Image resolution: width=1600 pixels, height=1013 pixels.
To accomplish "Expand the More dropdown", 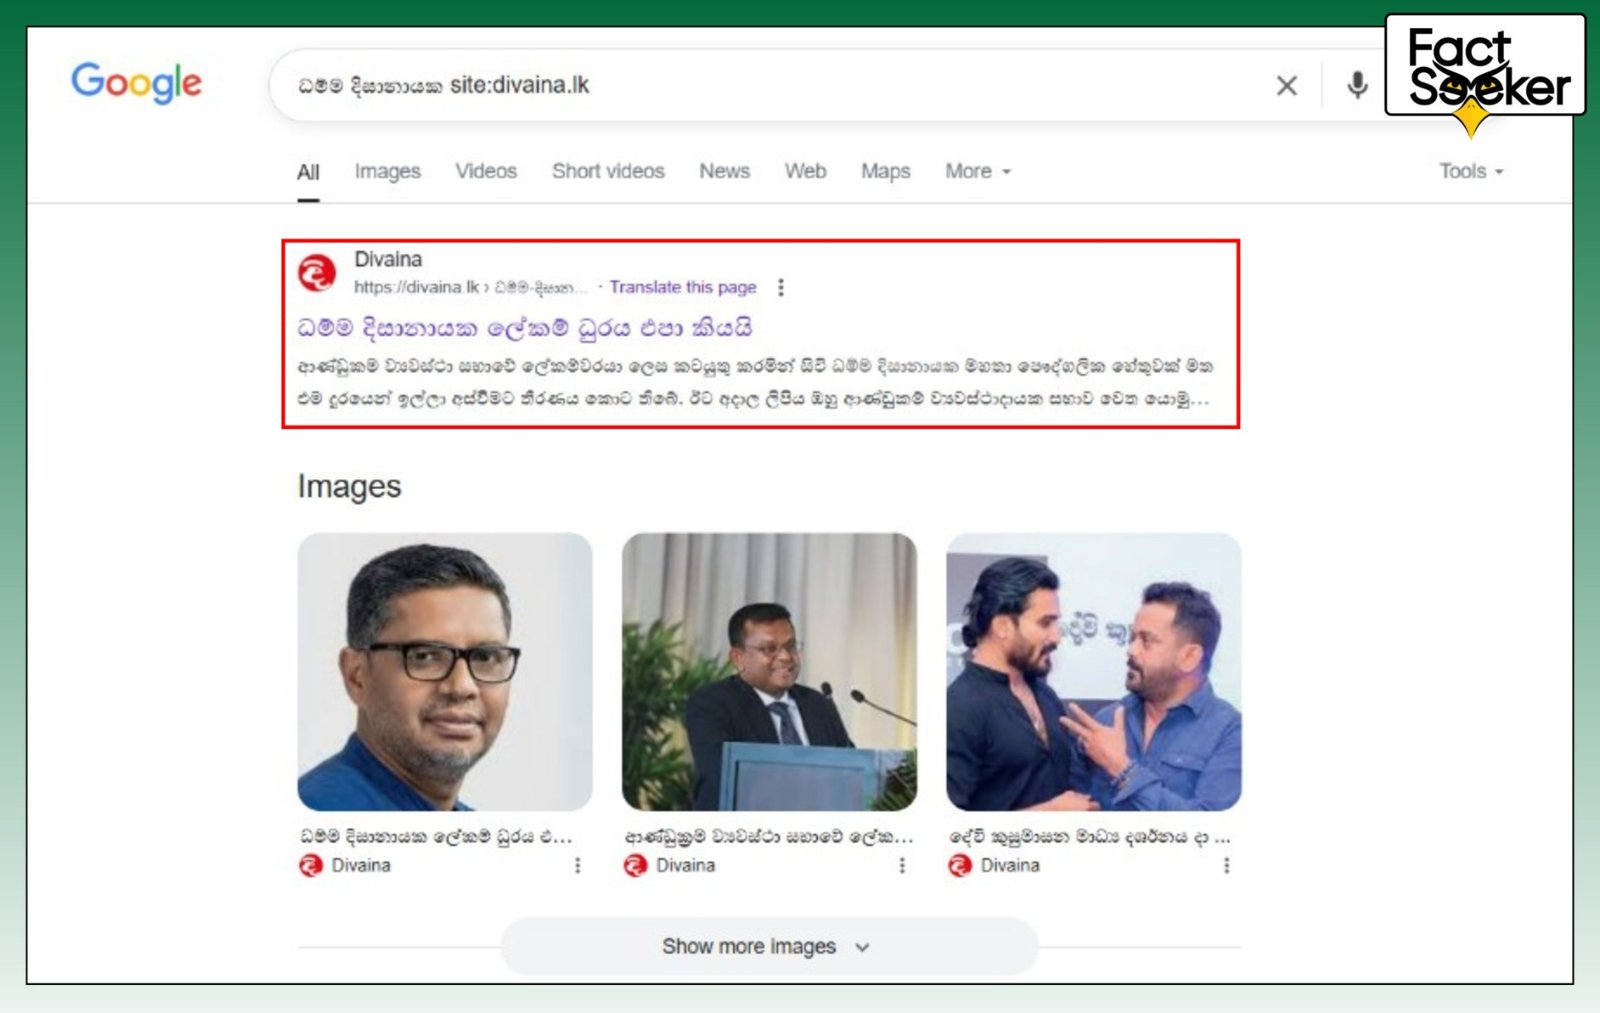I will pos(978,171).
